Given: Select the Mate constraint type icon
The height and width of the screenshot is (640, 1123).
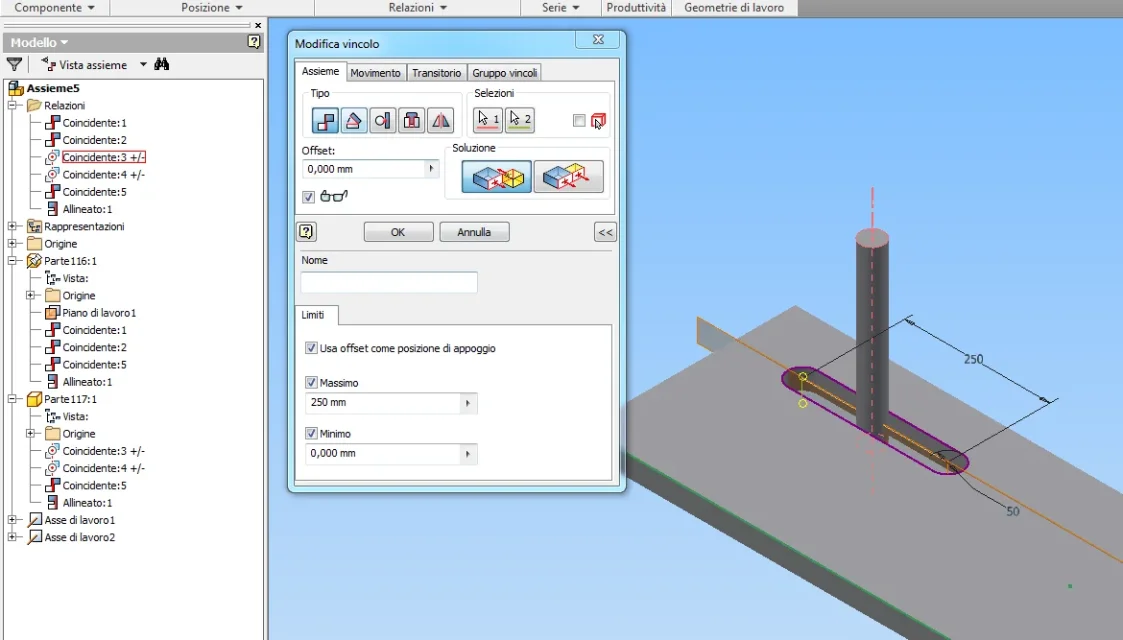Looking at the screenshot, I should 325,120.
